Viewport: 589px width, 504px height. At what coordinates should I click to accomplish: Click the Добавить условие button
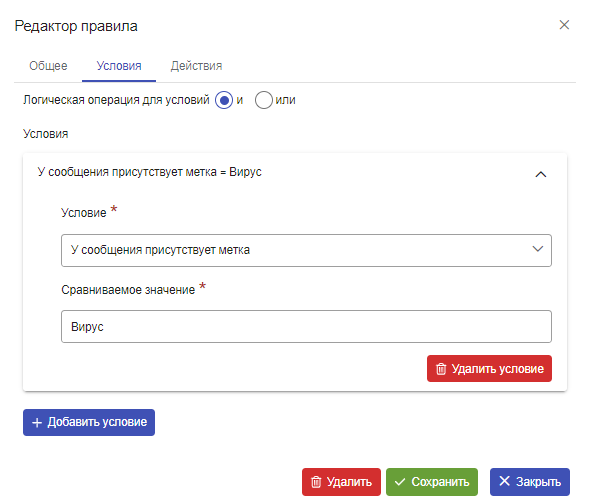(x=89, y=423)
